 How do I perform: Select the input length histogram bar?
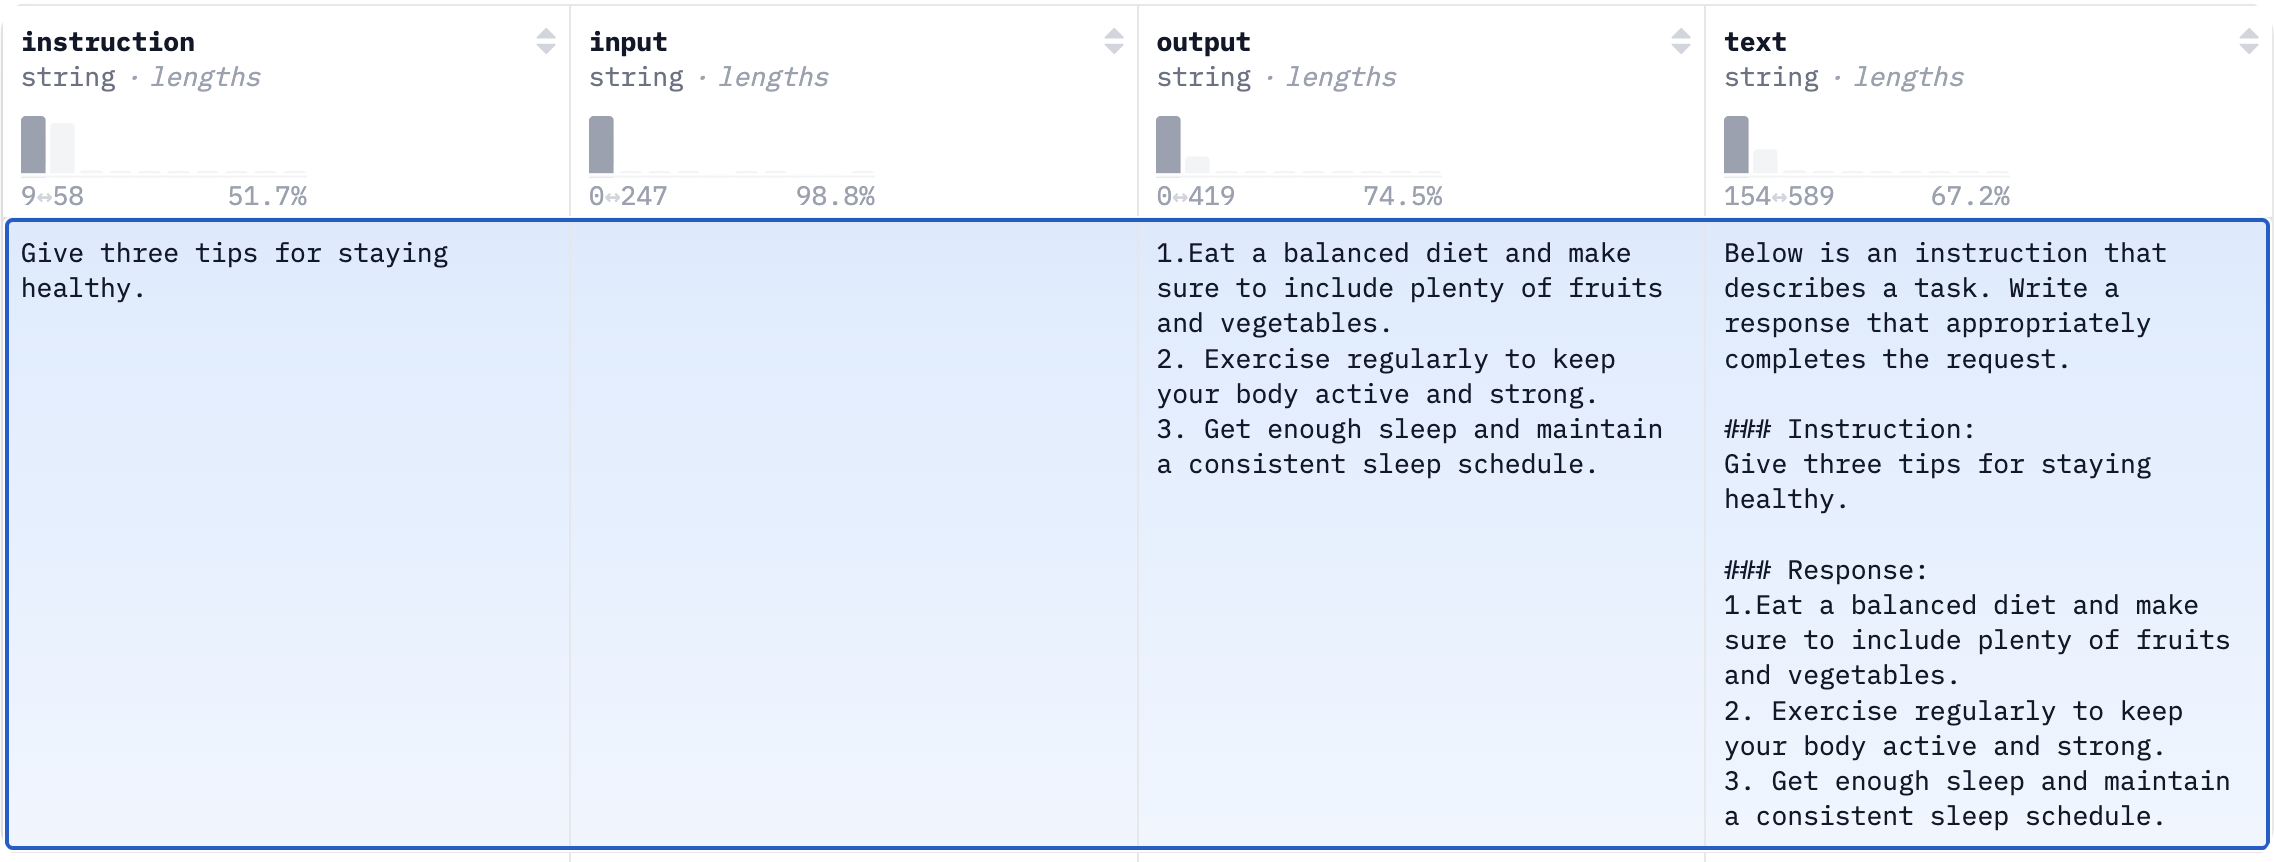pyautogui.click(x=601, y=145)
